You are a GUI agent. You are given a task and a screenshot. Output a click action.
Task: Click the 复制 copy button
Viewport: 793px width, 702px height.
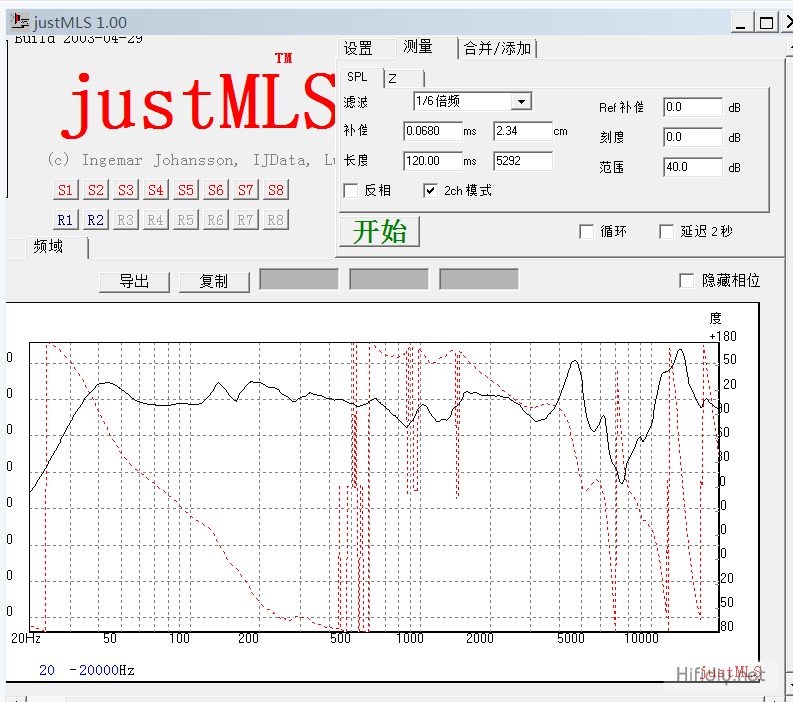(214, 282)
